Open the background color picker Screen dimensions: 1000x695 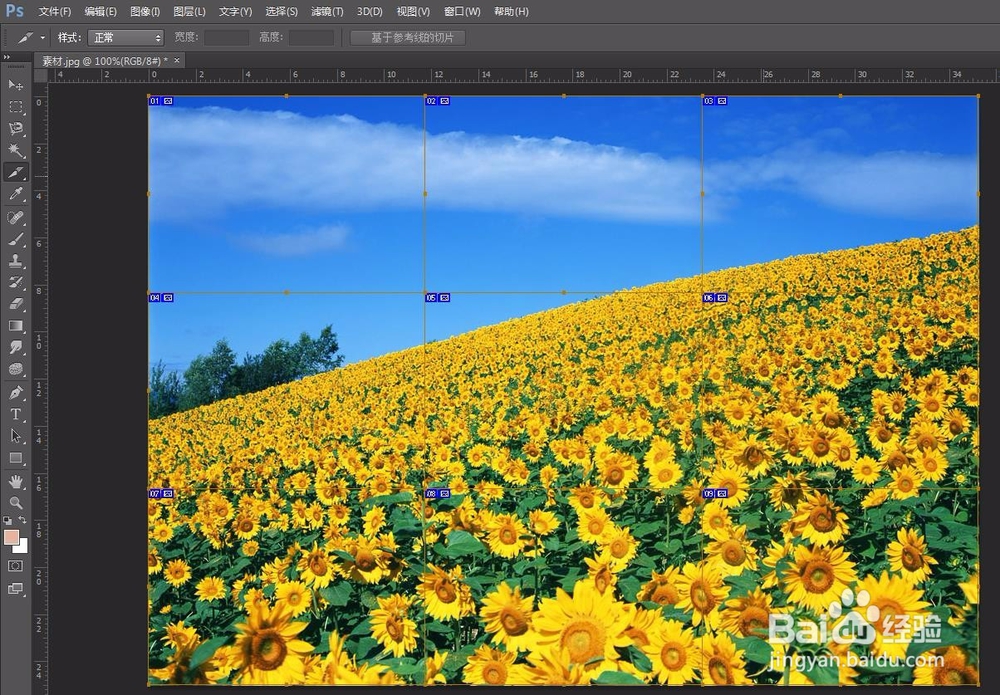(x=23, y=548)
